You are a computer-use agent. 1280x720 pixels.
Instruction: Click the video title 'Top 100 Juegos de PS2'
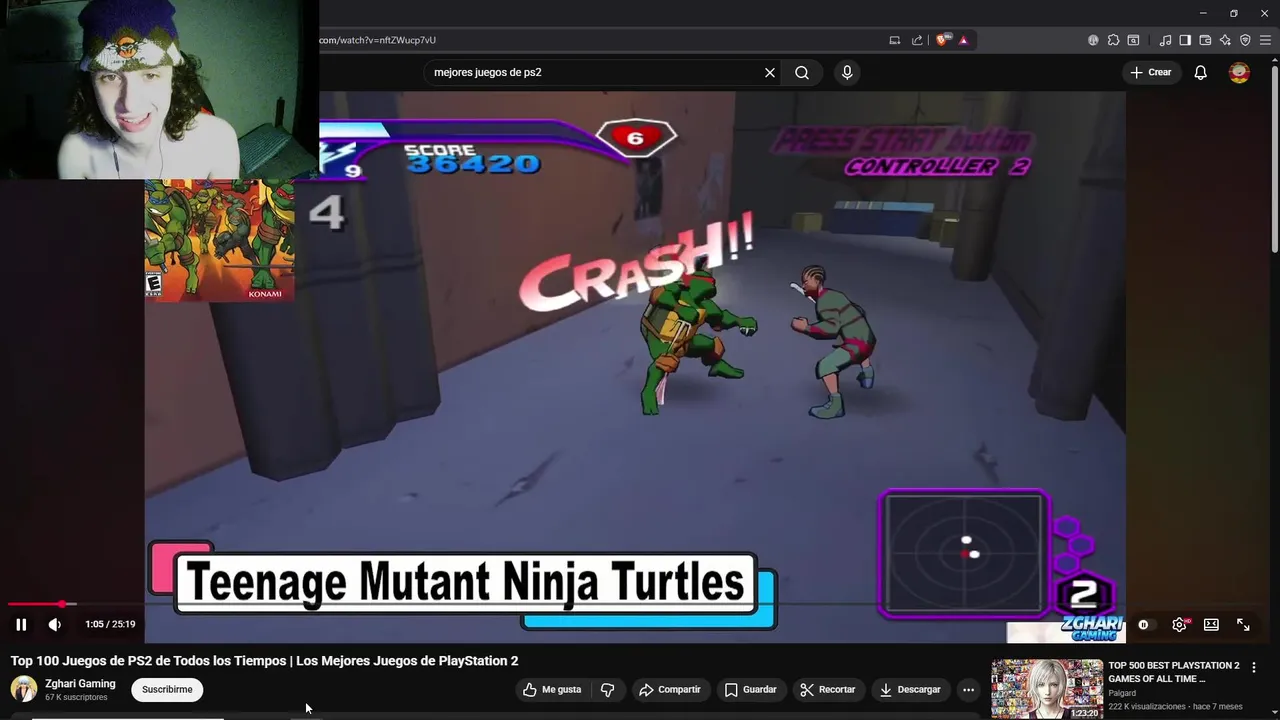pyautogui.click(x=264, y=661)
